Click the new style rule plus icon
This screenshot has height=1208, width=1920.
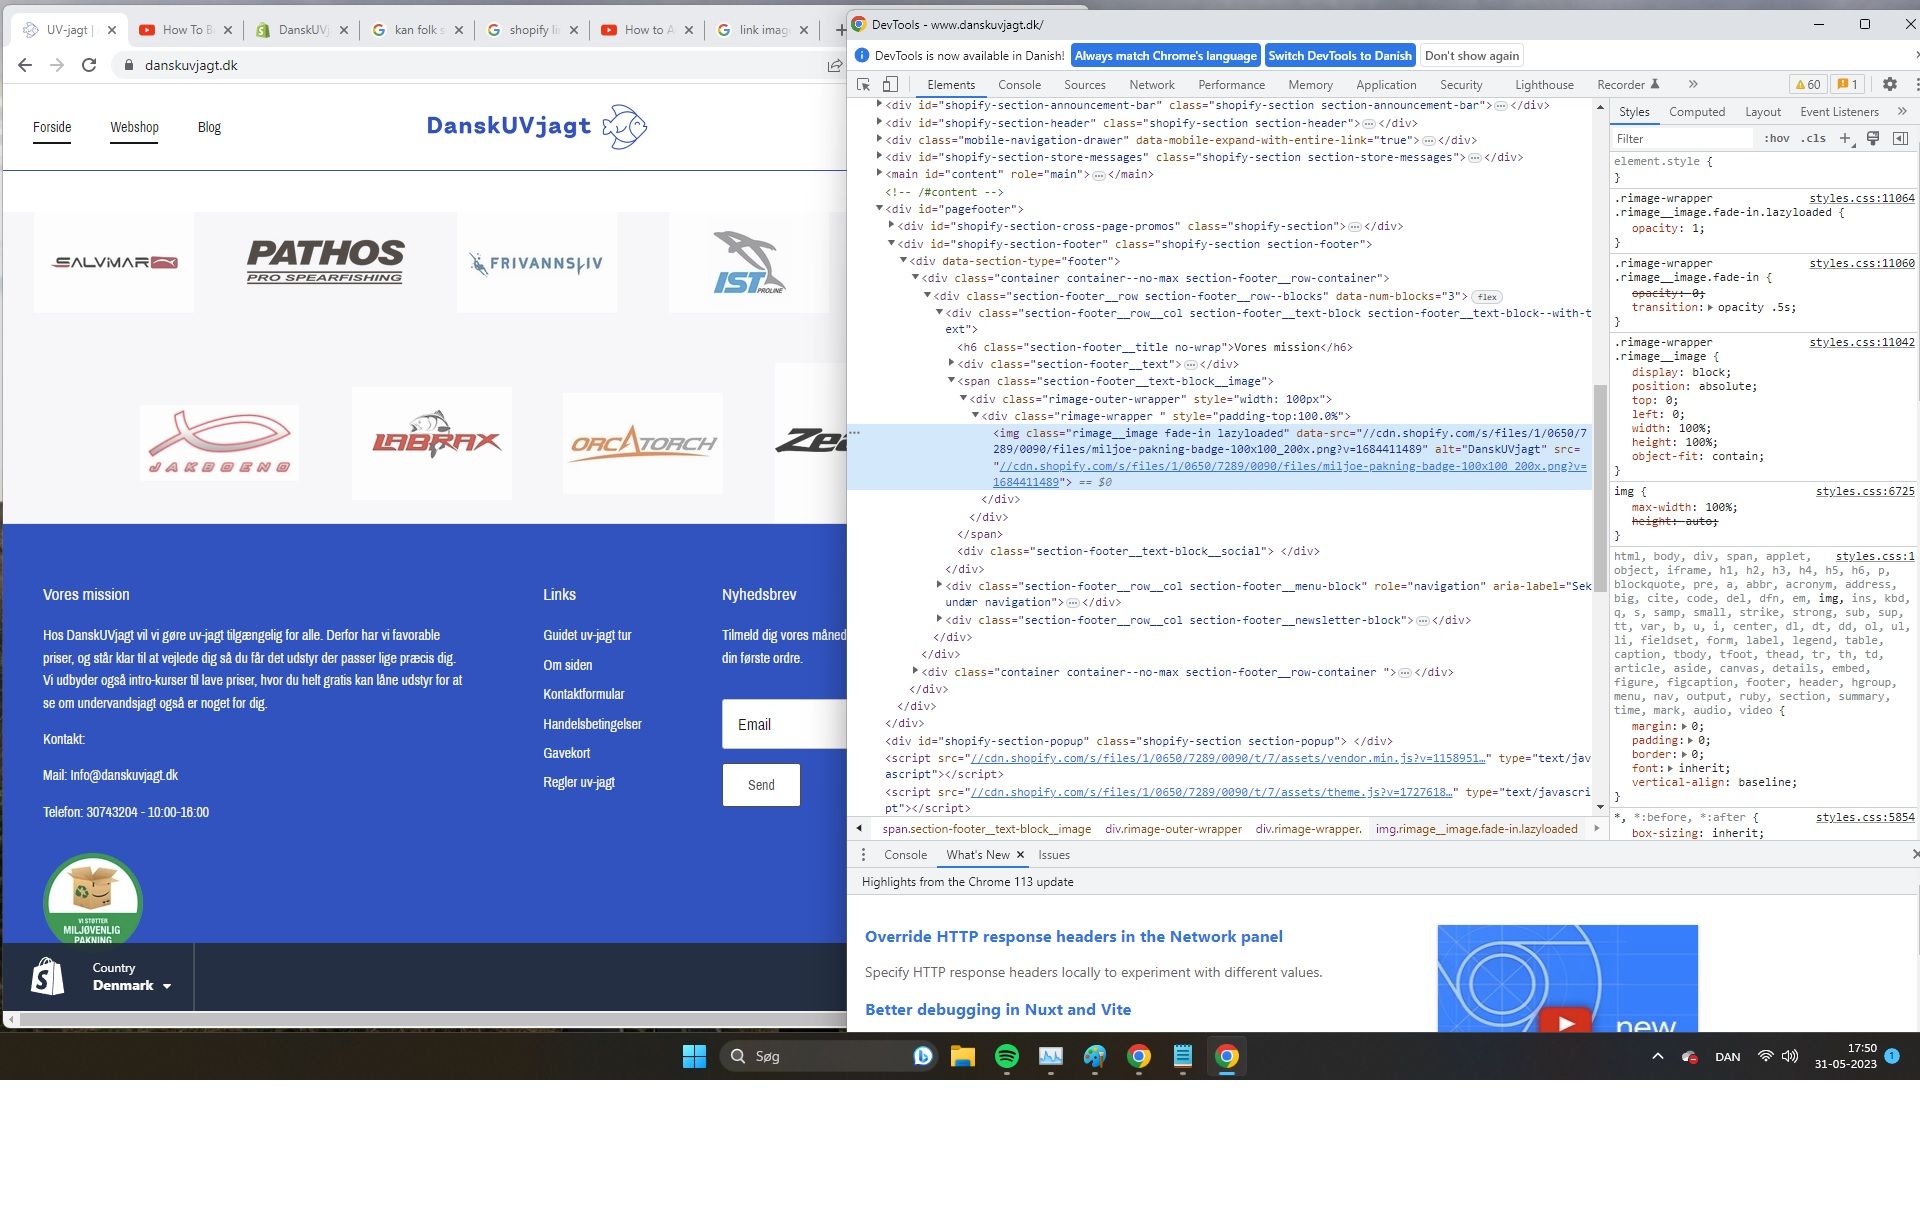[1845, 139]
